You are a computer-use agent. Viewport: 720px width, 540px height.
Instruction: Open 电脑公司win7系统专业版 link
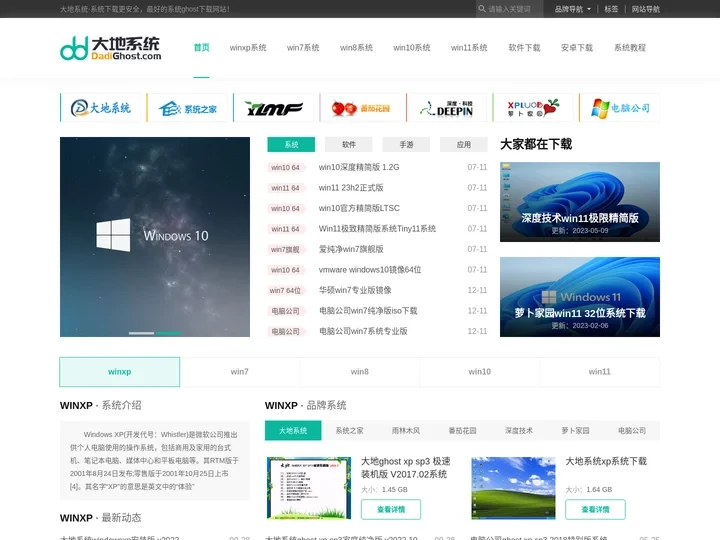(x=363, y=331)
